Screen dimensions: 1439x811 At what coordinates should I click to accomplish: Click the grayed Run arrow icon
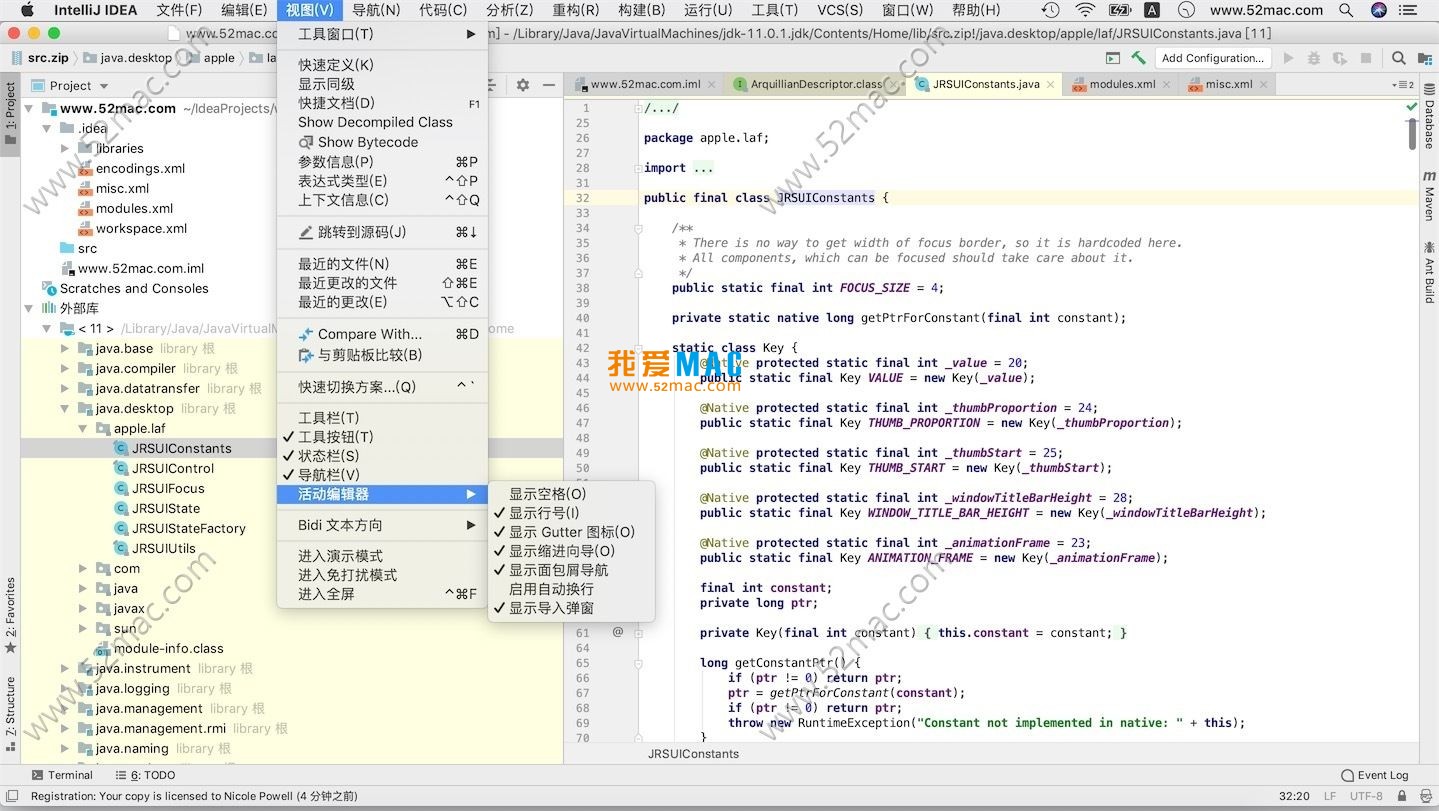pyautogui.click(x=1288, y=58)
